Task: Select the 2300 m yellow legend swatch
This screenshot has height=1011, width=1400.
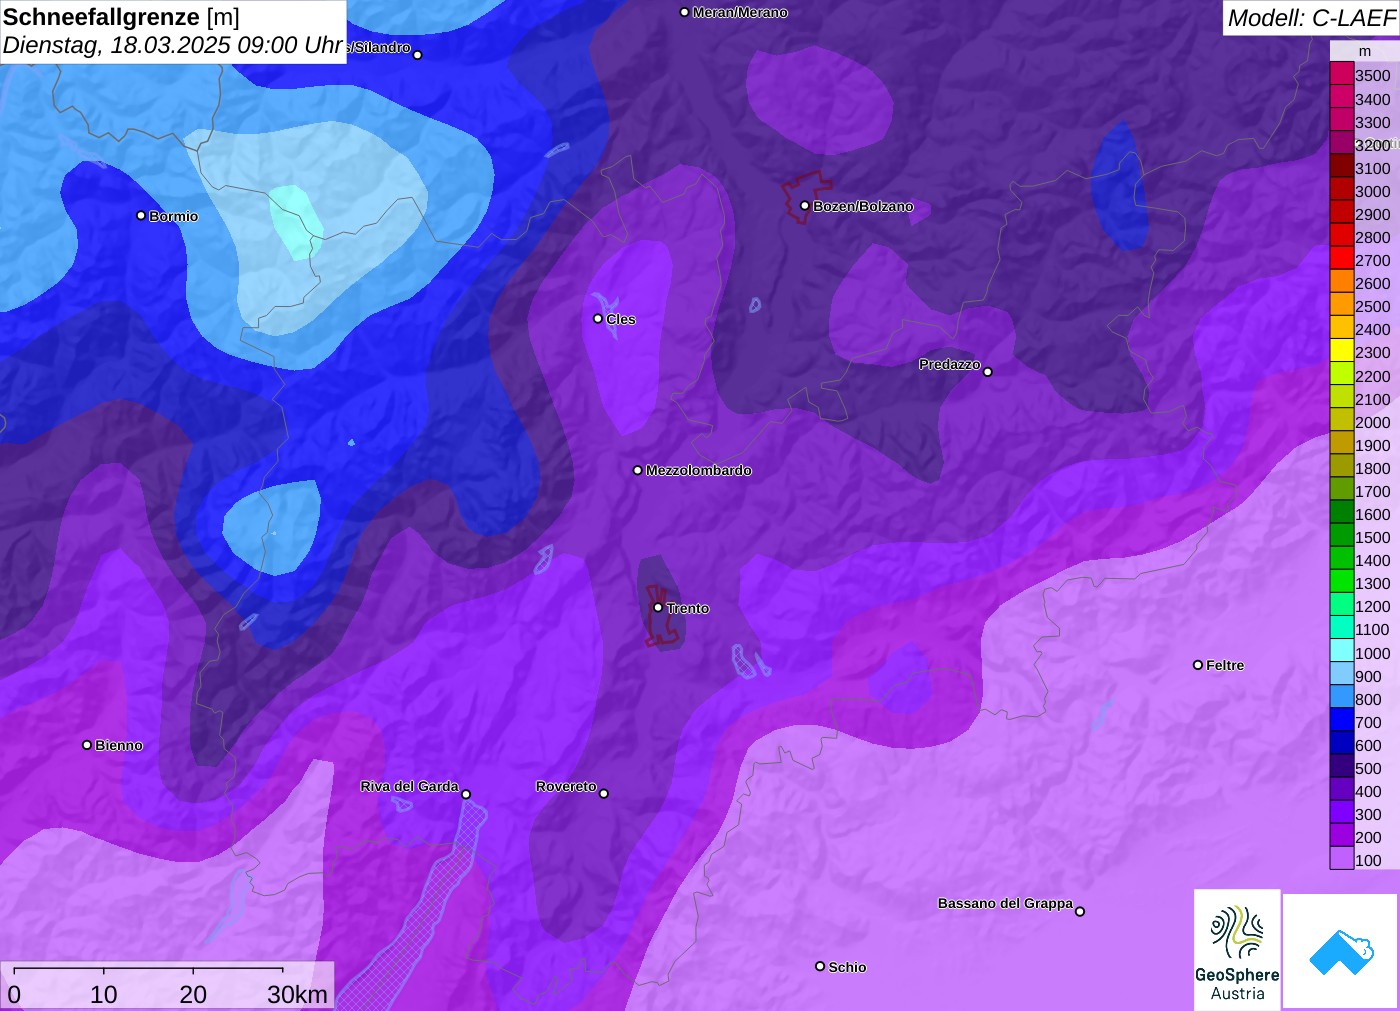Action: coord(1342,351)
